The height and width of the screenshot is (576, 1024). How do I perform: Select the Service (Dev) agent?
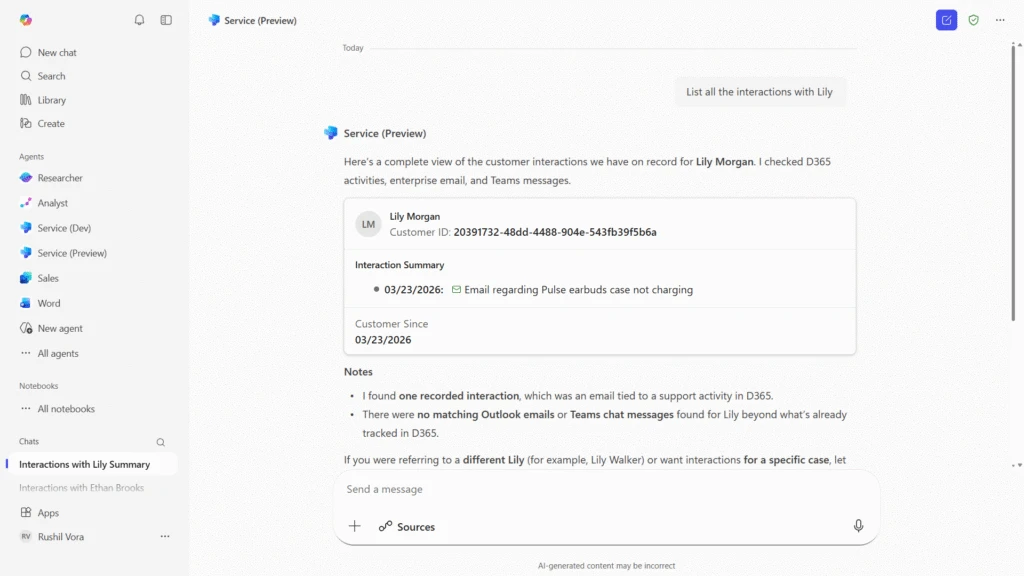coord(64,228)
